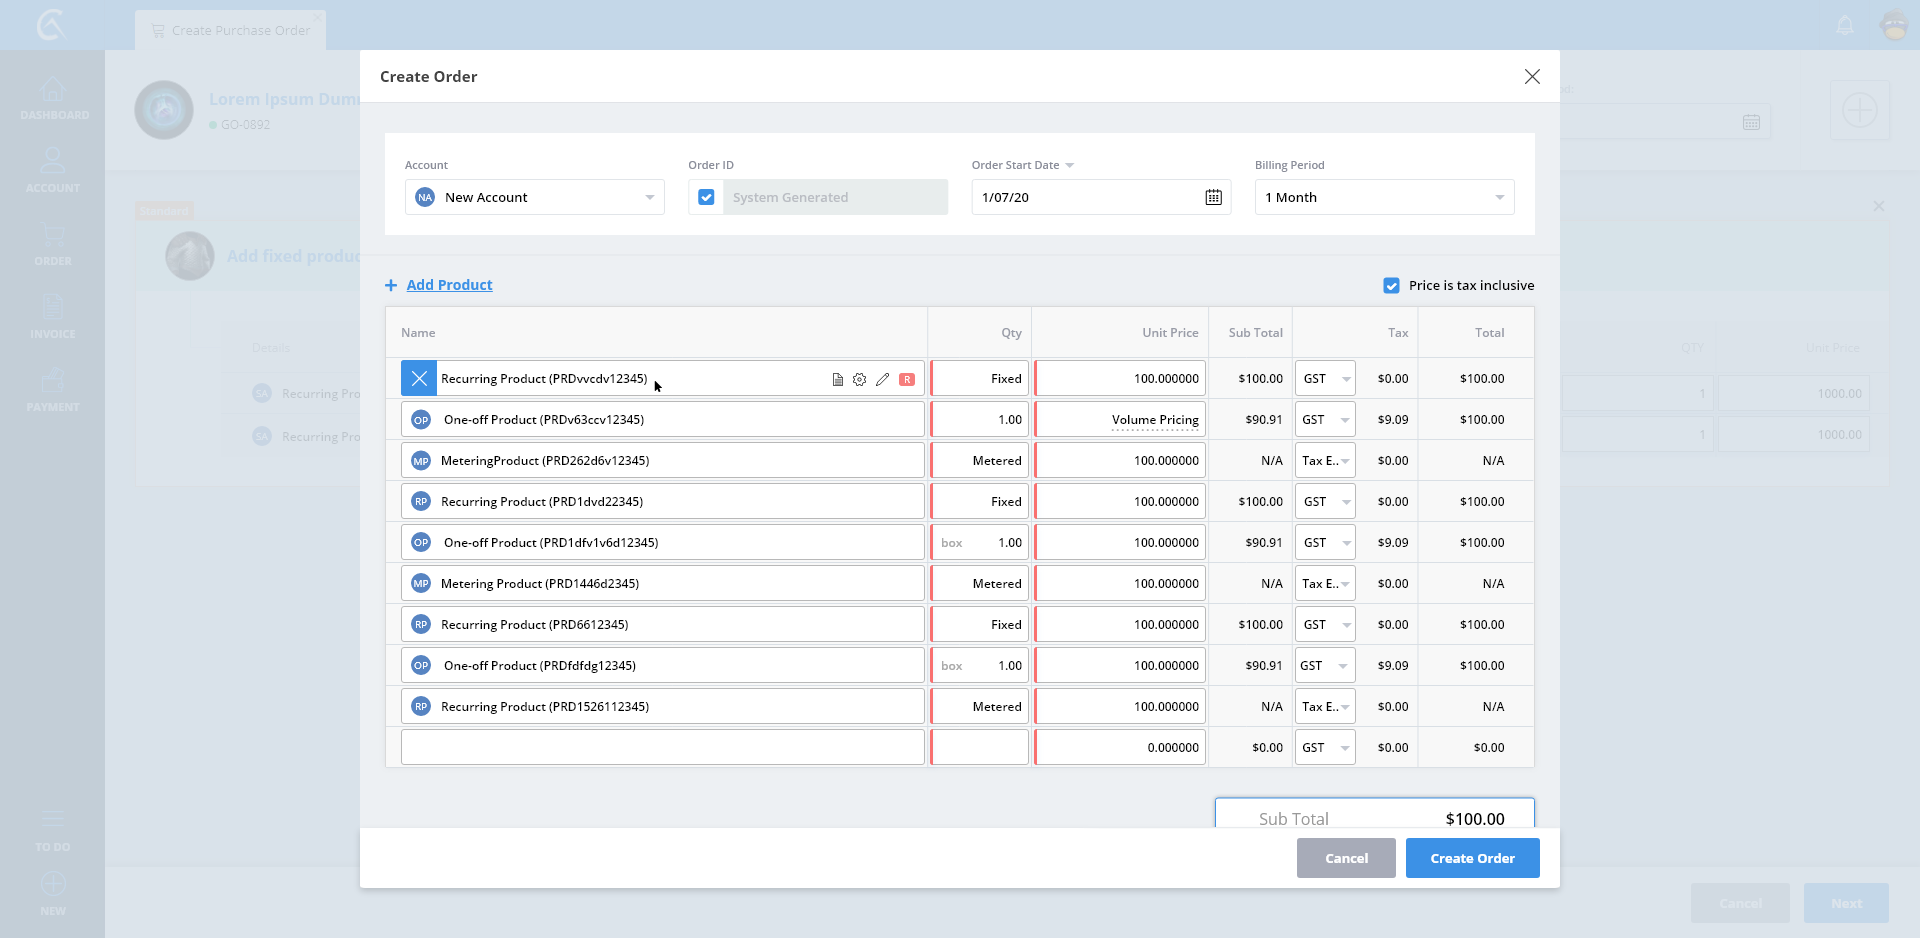The height and width of the screenshot is (938, 1920).
Task: Click the plus icon beside Add Product
Action: click(391, 286)
